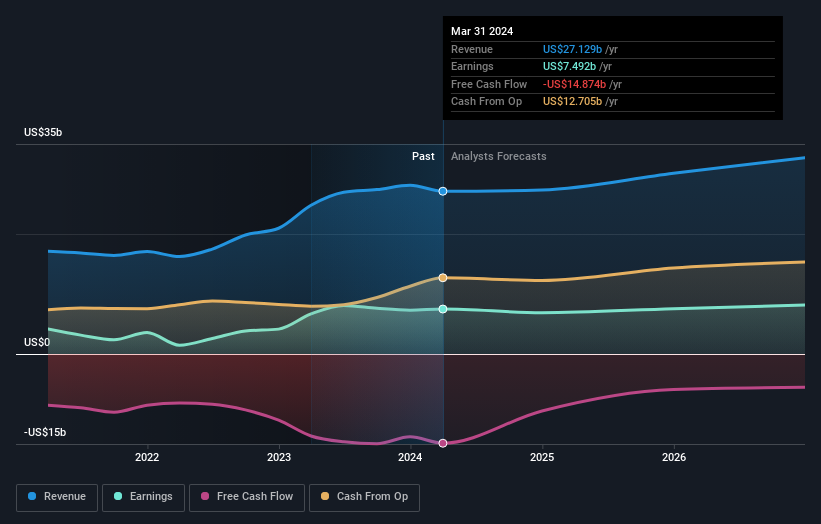Image resolution: width=821 pixels, height=524 pixels.
Task: Click the Mar 31 2024 tooltip date
Action: [482, 31]
